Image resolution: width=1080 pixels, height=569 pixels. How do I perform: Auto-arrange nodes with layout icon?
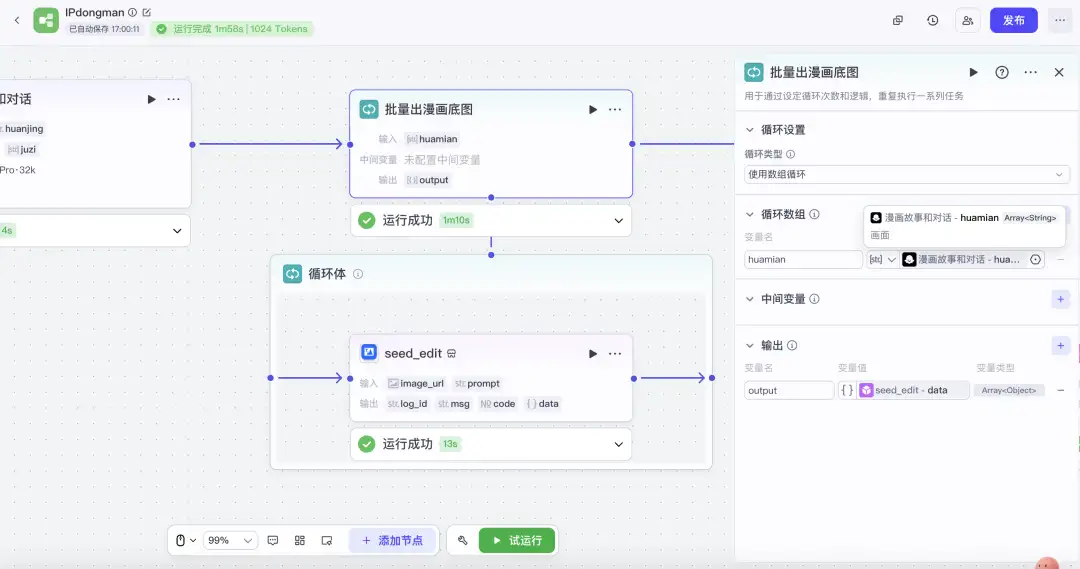tap(300, 541)
